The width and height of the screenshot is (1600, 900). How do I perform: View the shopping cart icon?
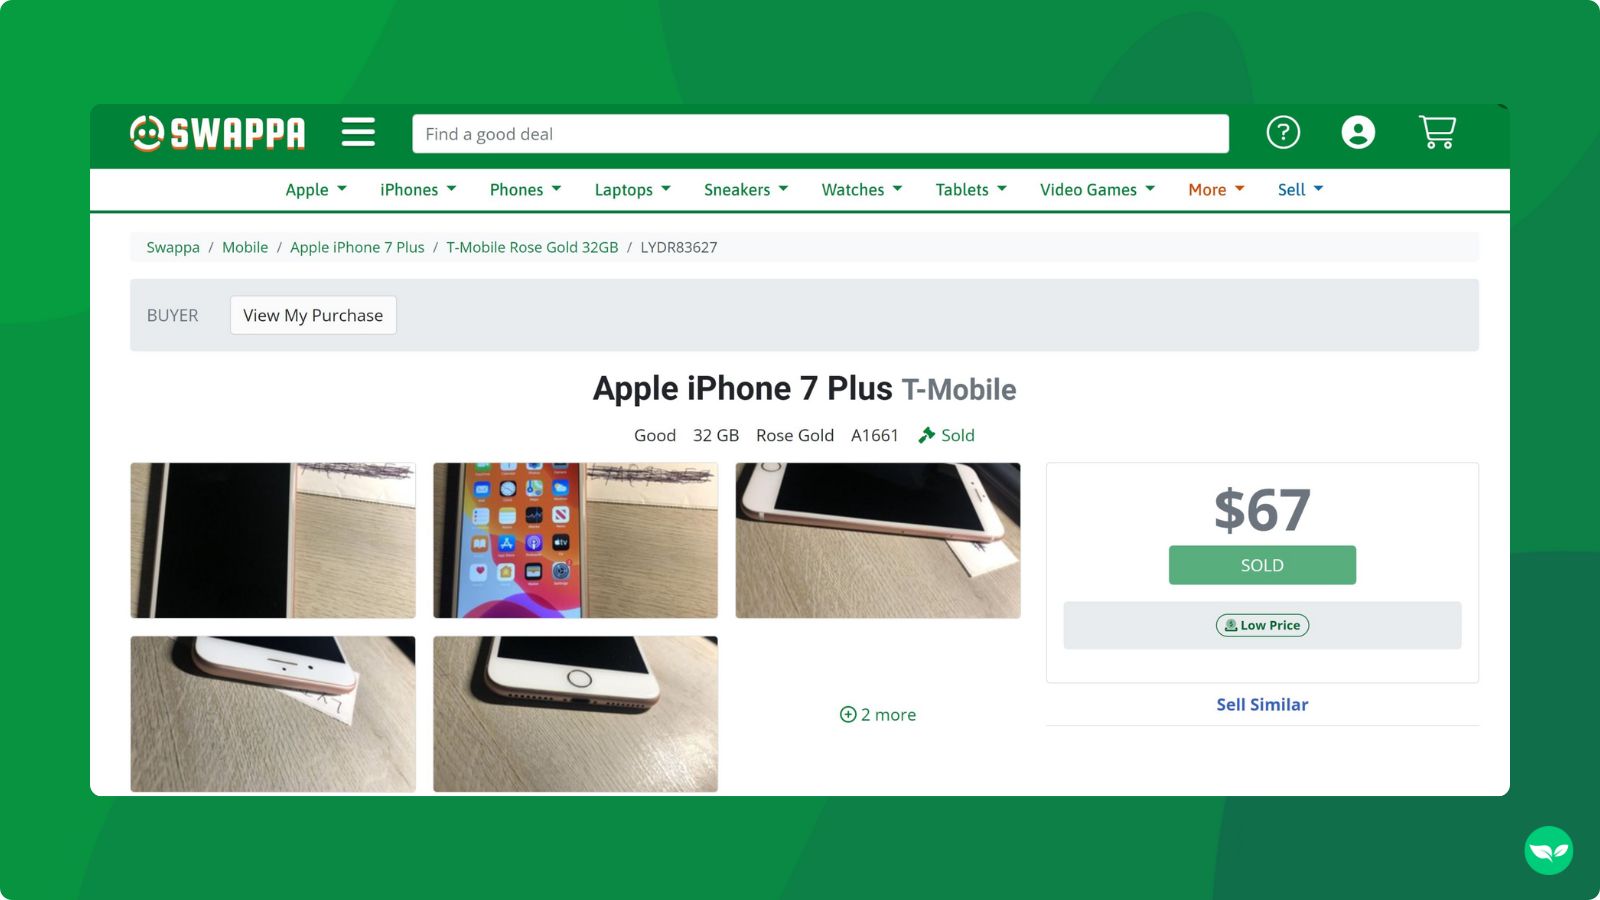coord(1437,132)
